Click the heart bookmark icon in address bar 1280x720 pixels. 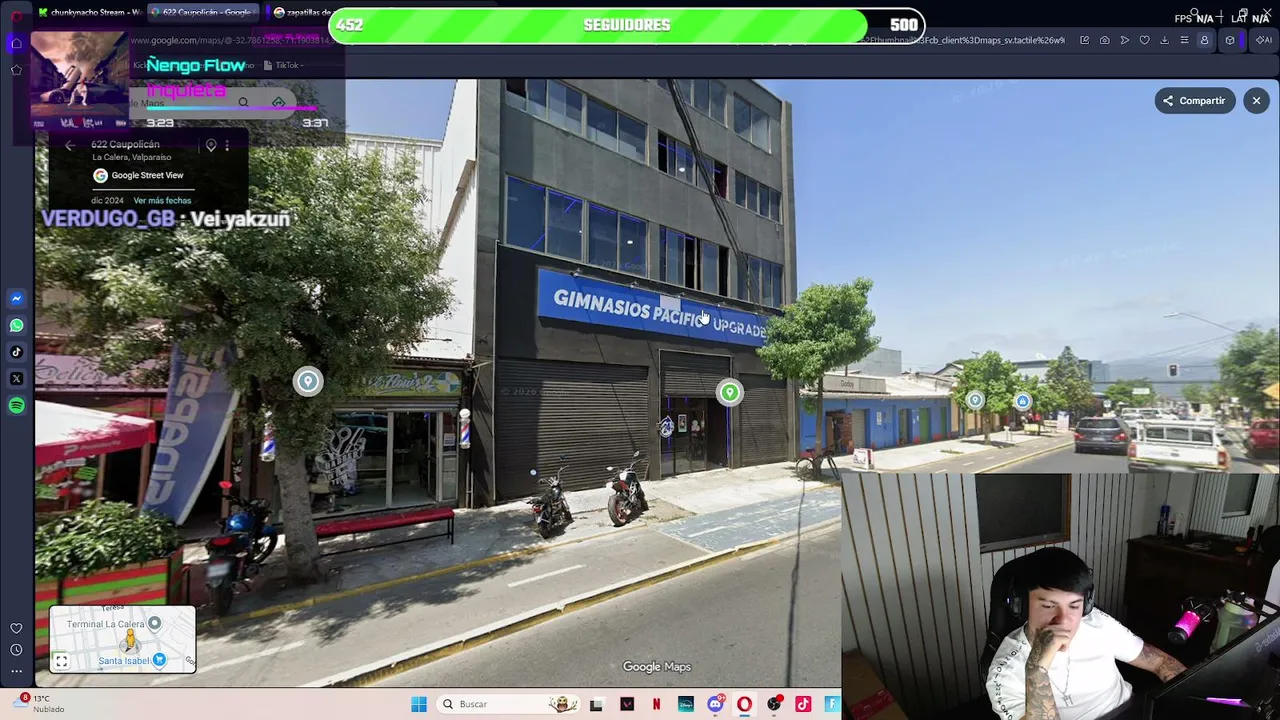(1144, 41)
